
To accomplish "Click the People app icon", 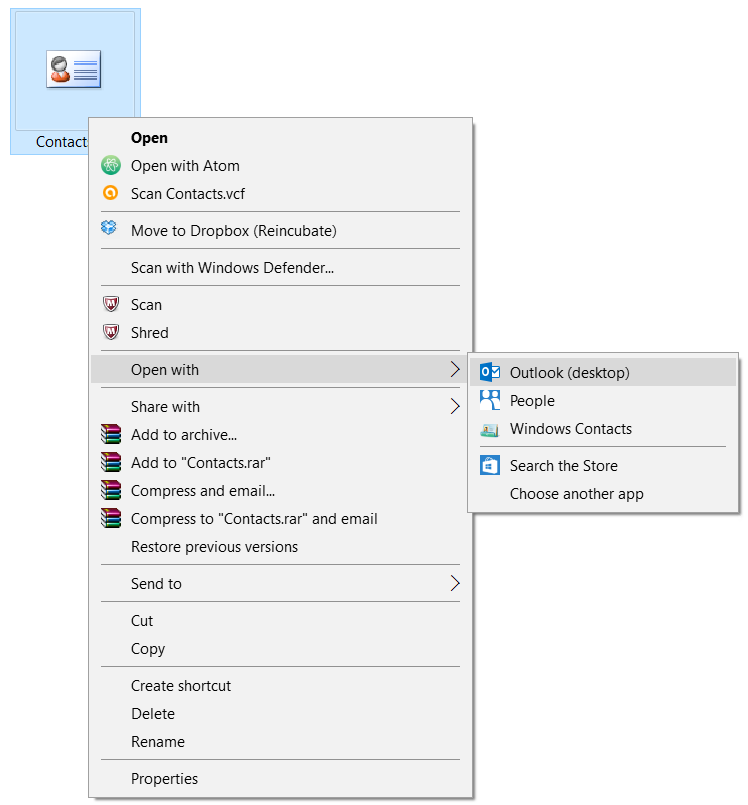I will 490,400.
